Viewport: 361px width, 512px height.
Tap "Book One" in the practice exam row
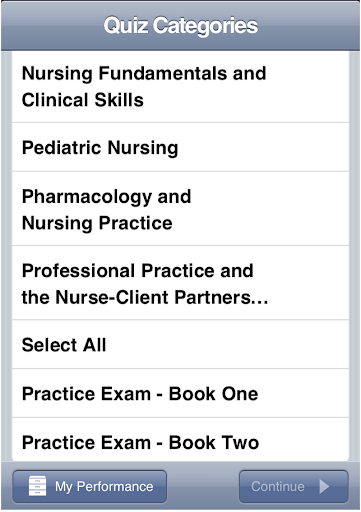pyautogui.click(x=213, y=394)
